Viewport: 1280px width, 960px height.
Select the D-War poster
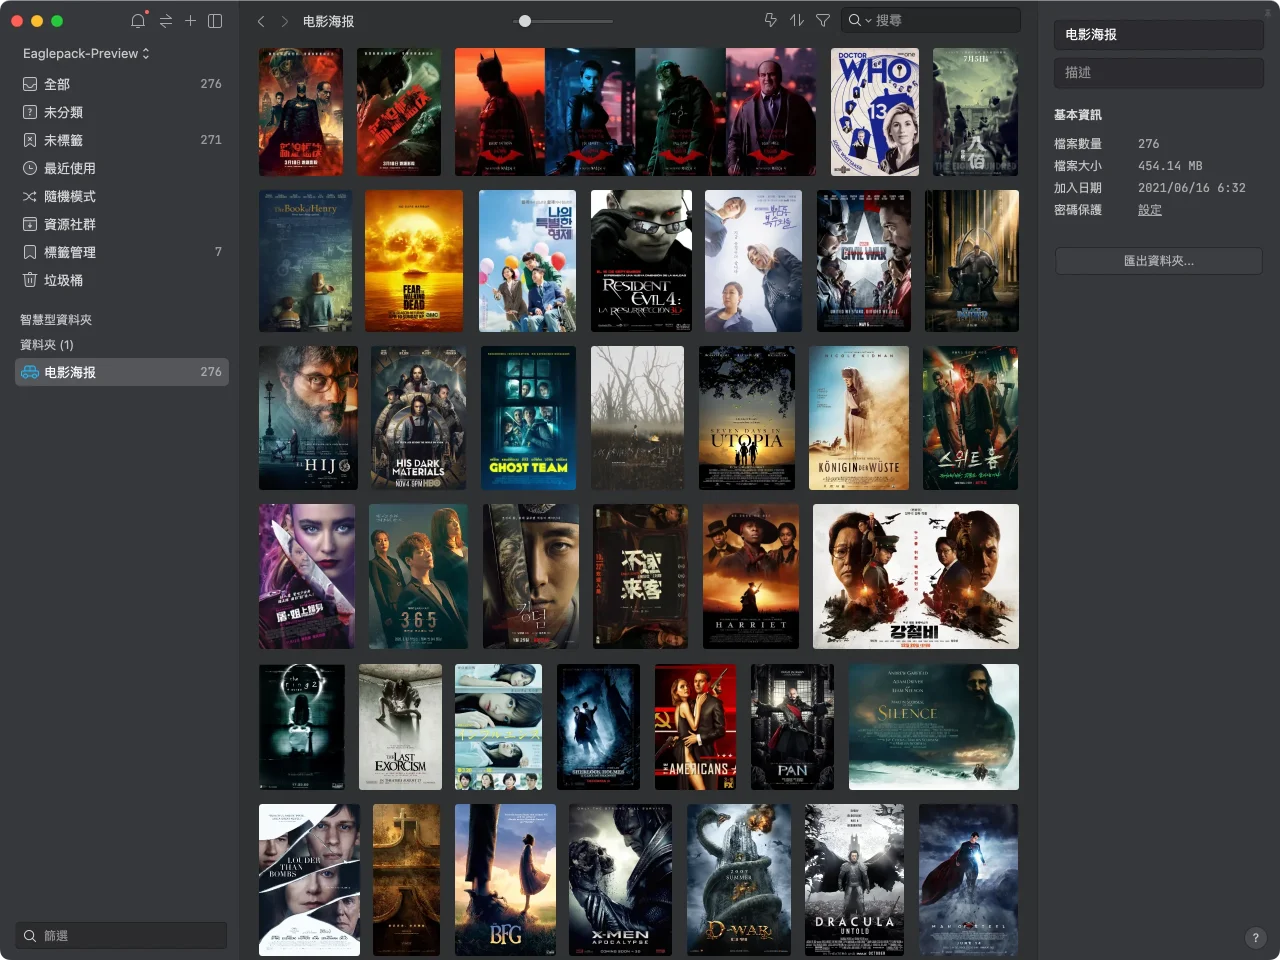[739, 880]
